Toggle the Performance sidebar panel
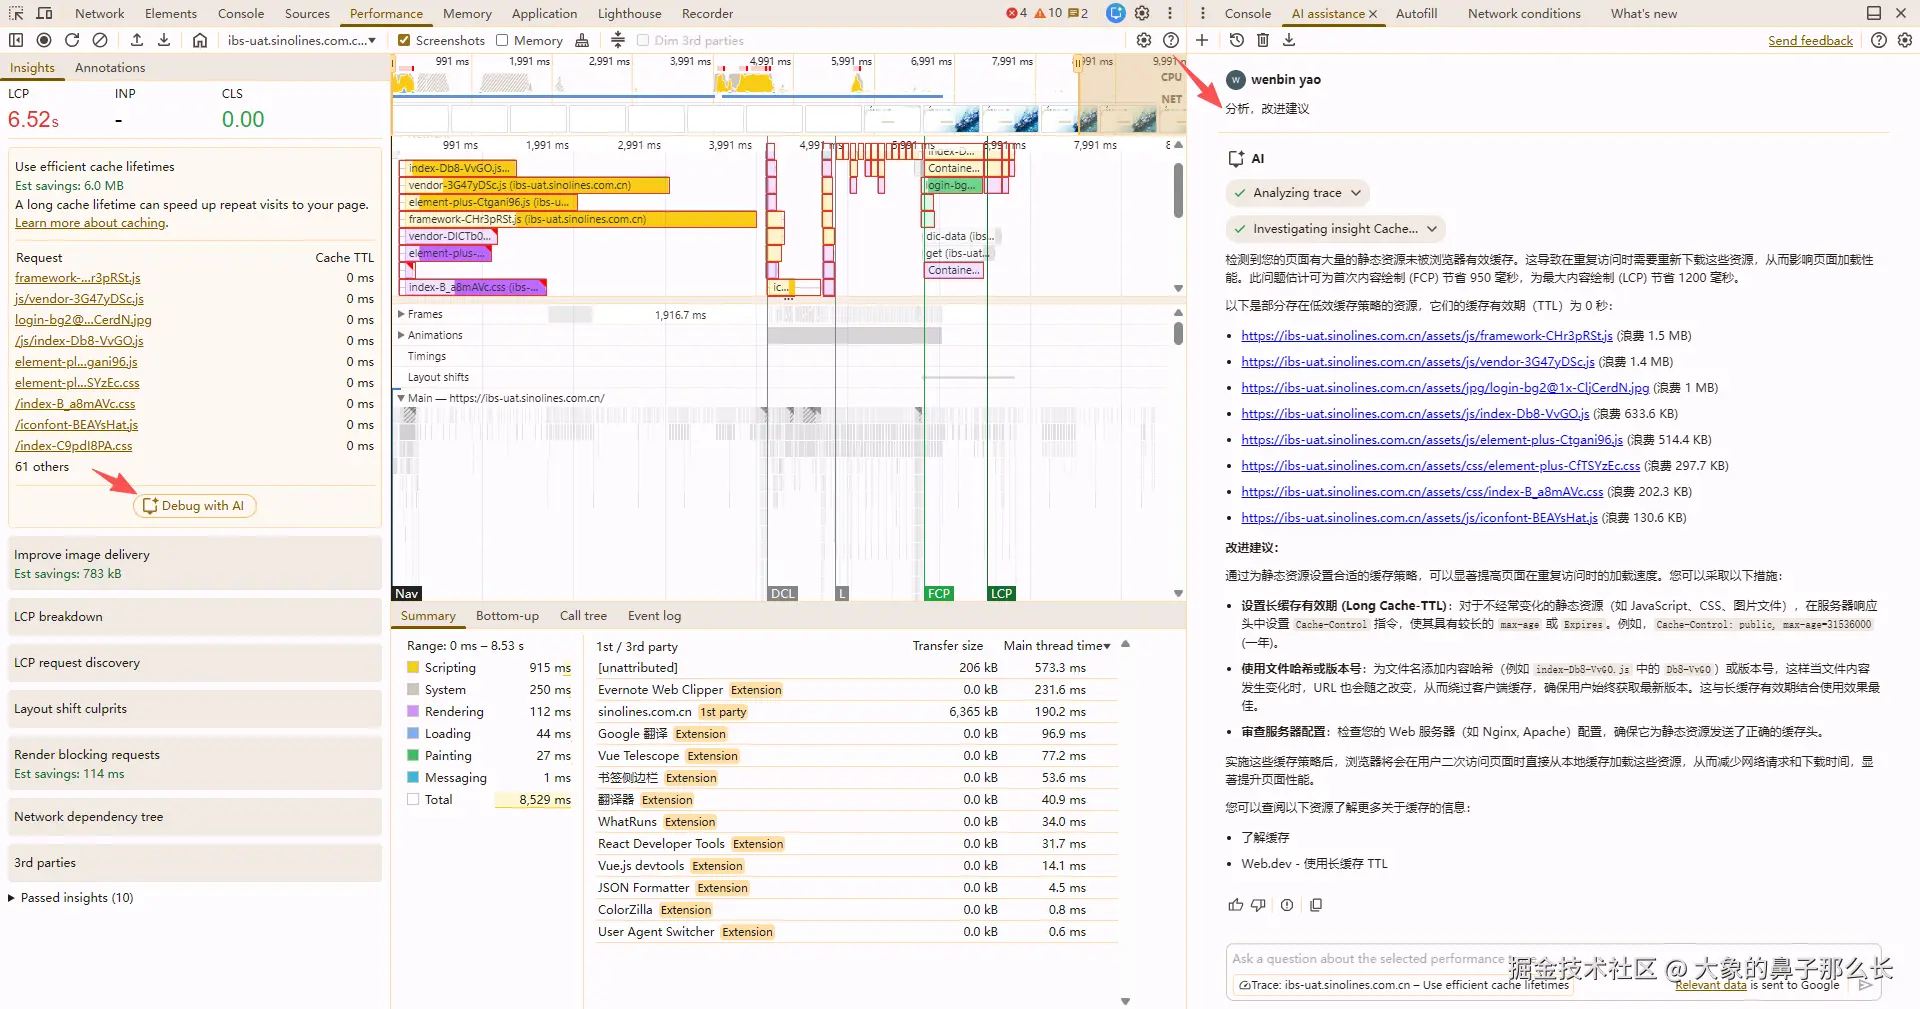 pos(16,40)
